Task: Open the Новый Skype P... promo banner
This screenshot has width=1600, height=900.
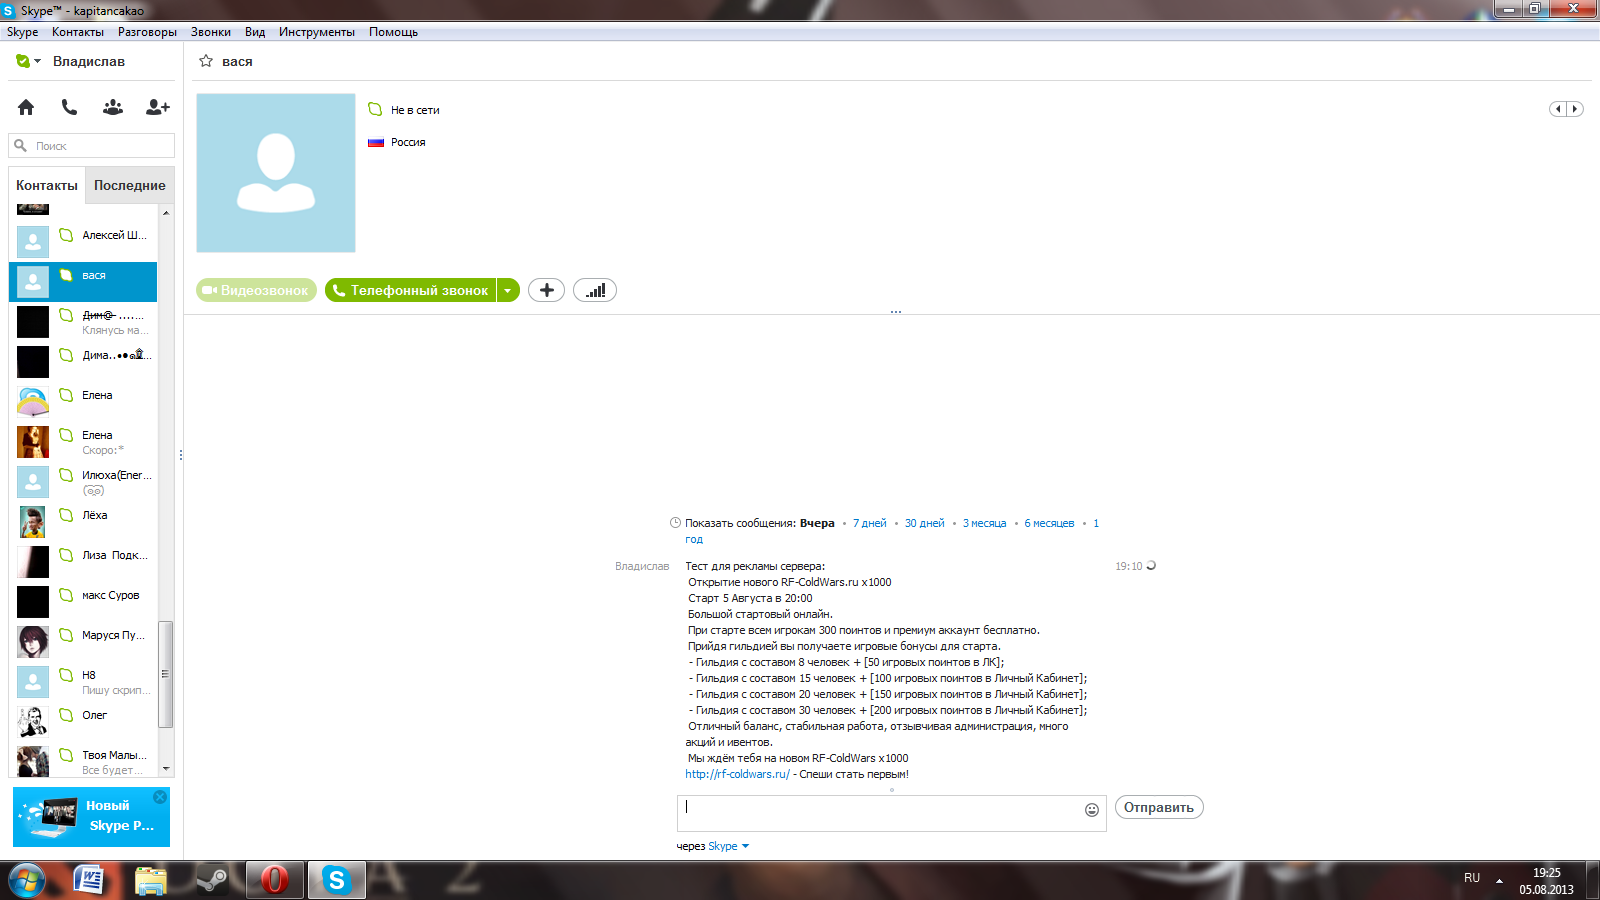Action: [x=91, y=817]
